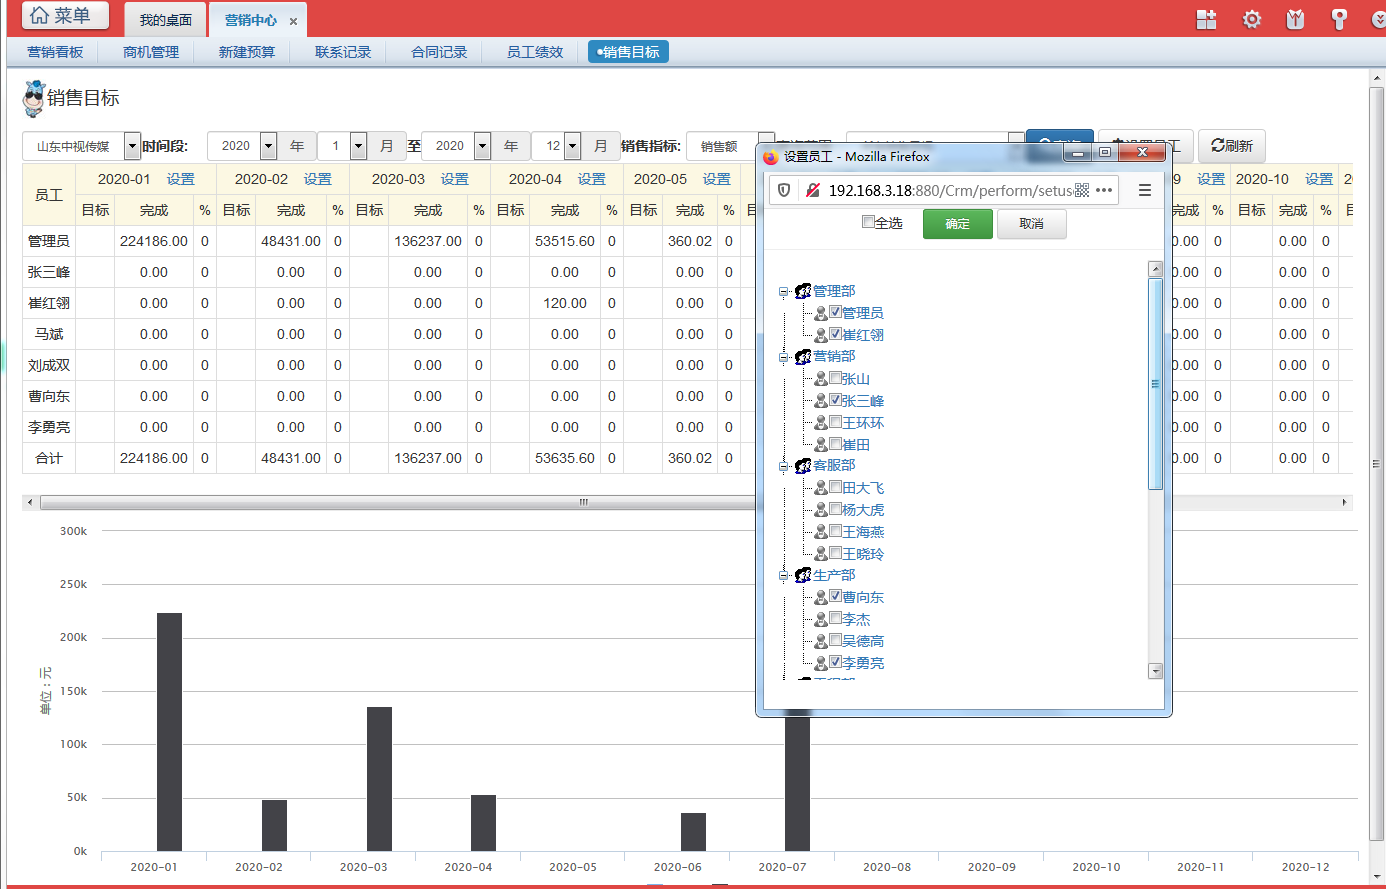Confirm with the green 确定 button

click(958, 224)
